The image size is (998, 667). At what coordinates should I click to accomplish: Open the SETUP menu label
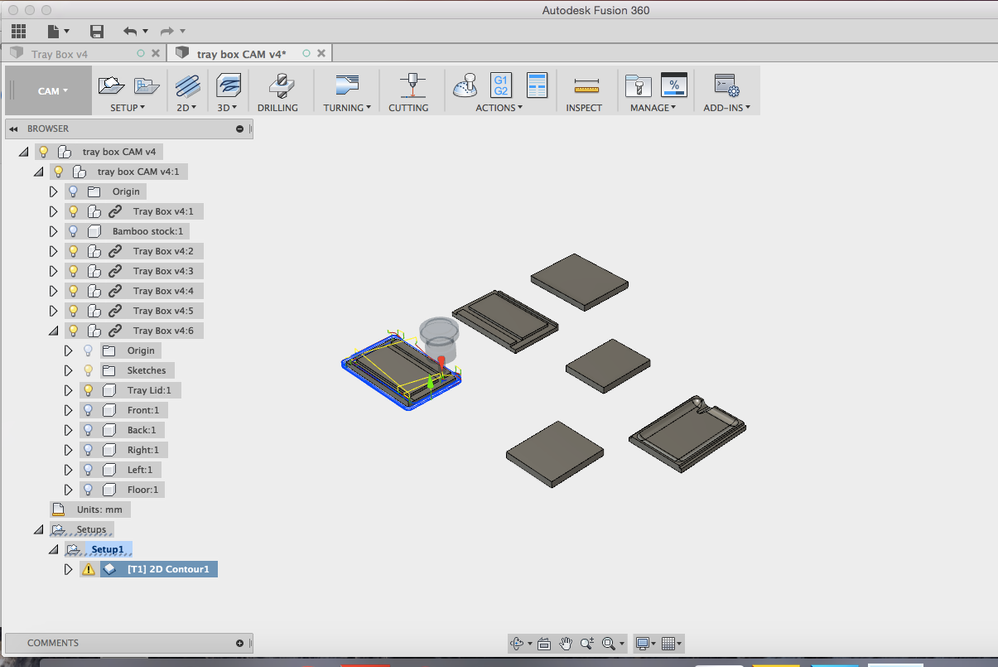127,108
